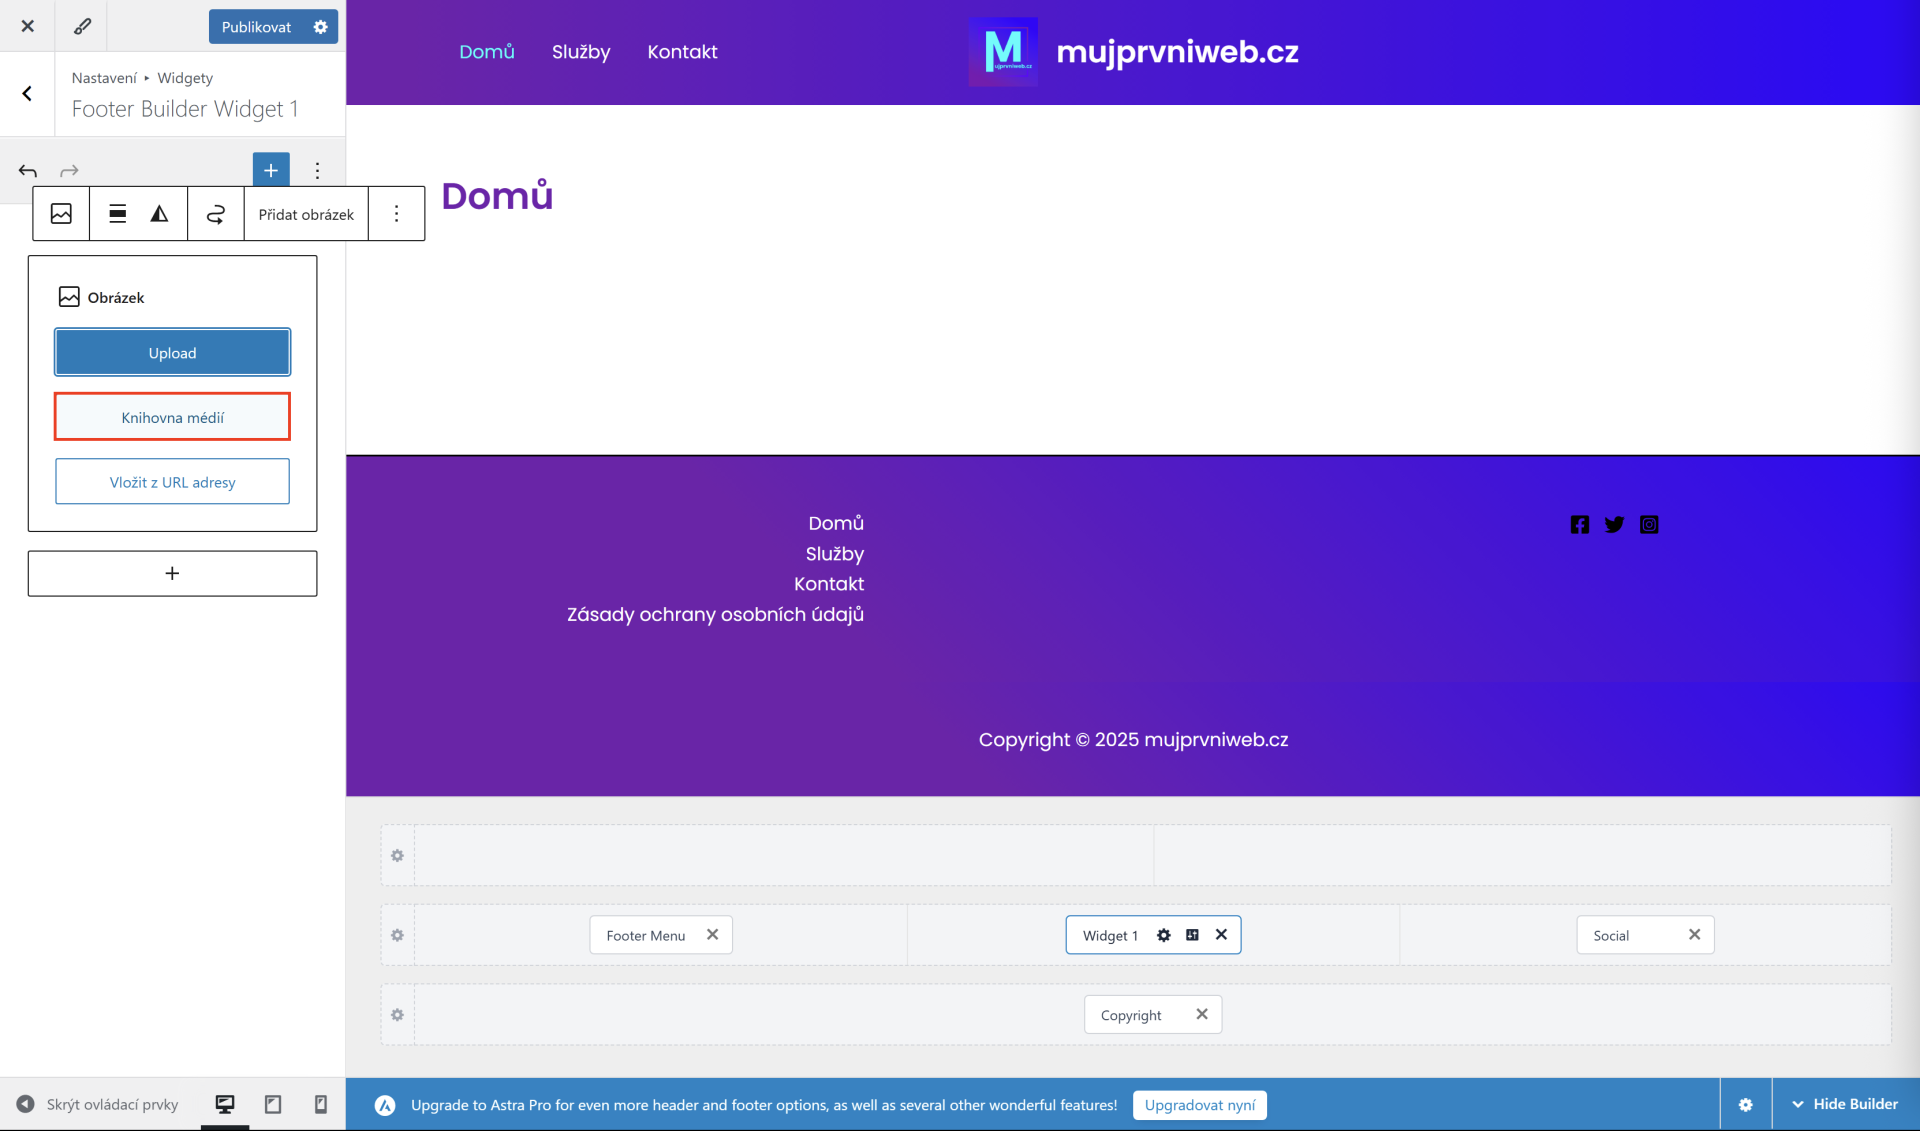Switch to mobile preview mode
Viewport: 1920px width, 1131px height.
[320, 1104]
